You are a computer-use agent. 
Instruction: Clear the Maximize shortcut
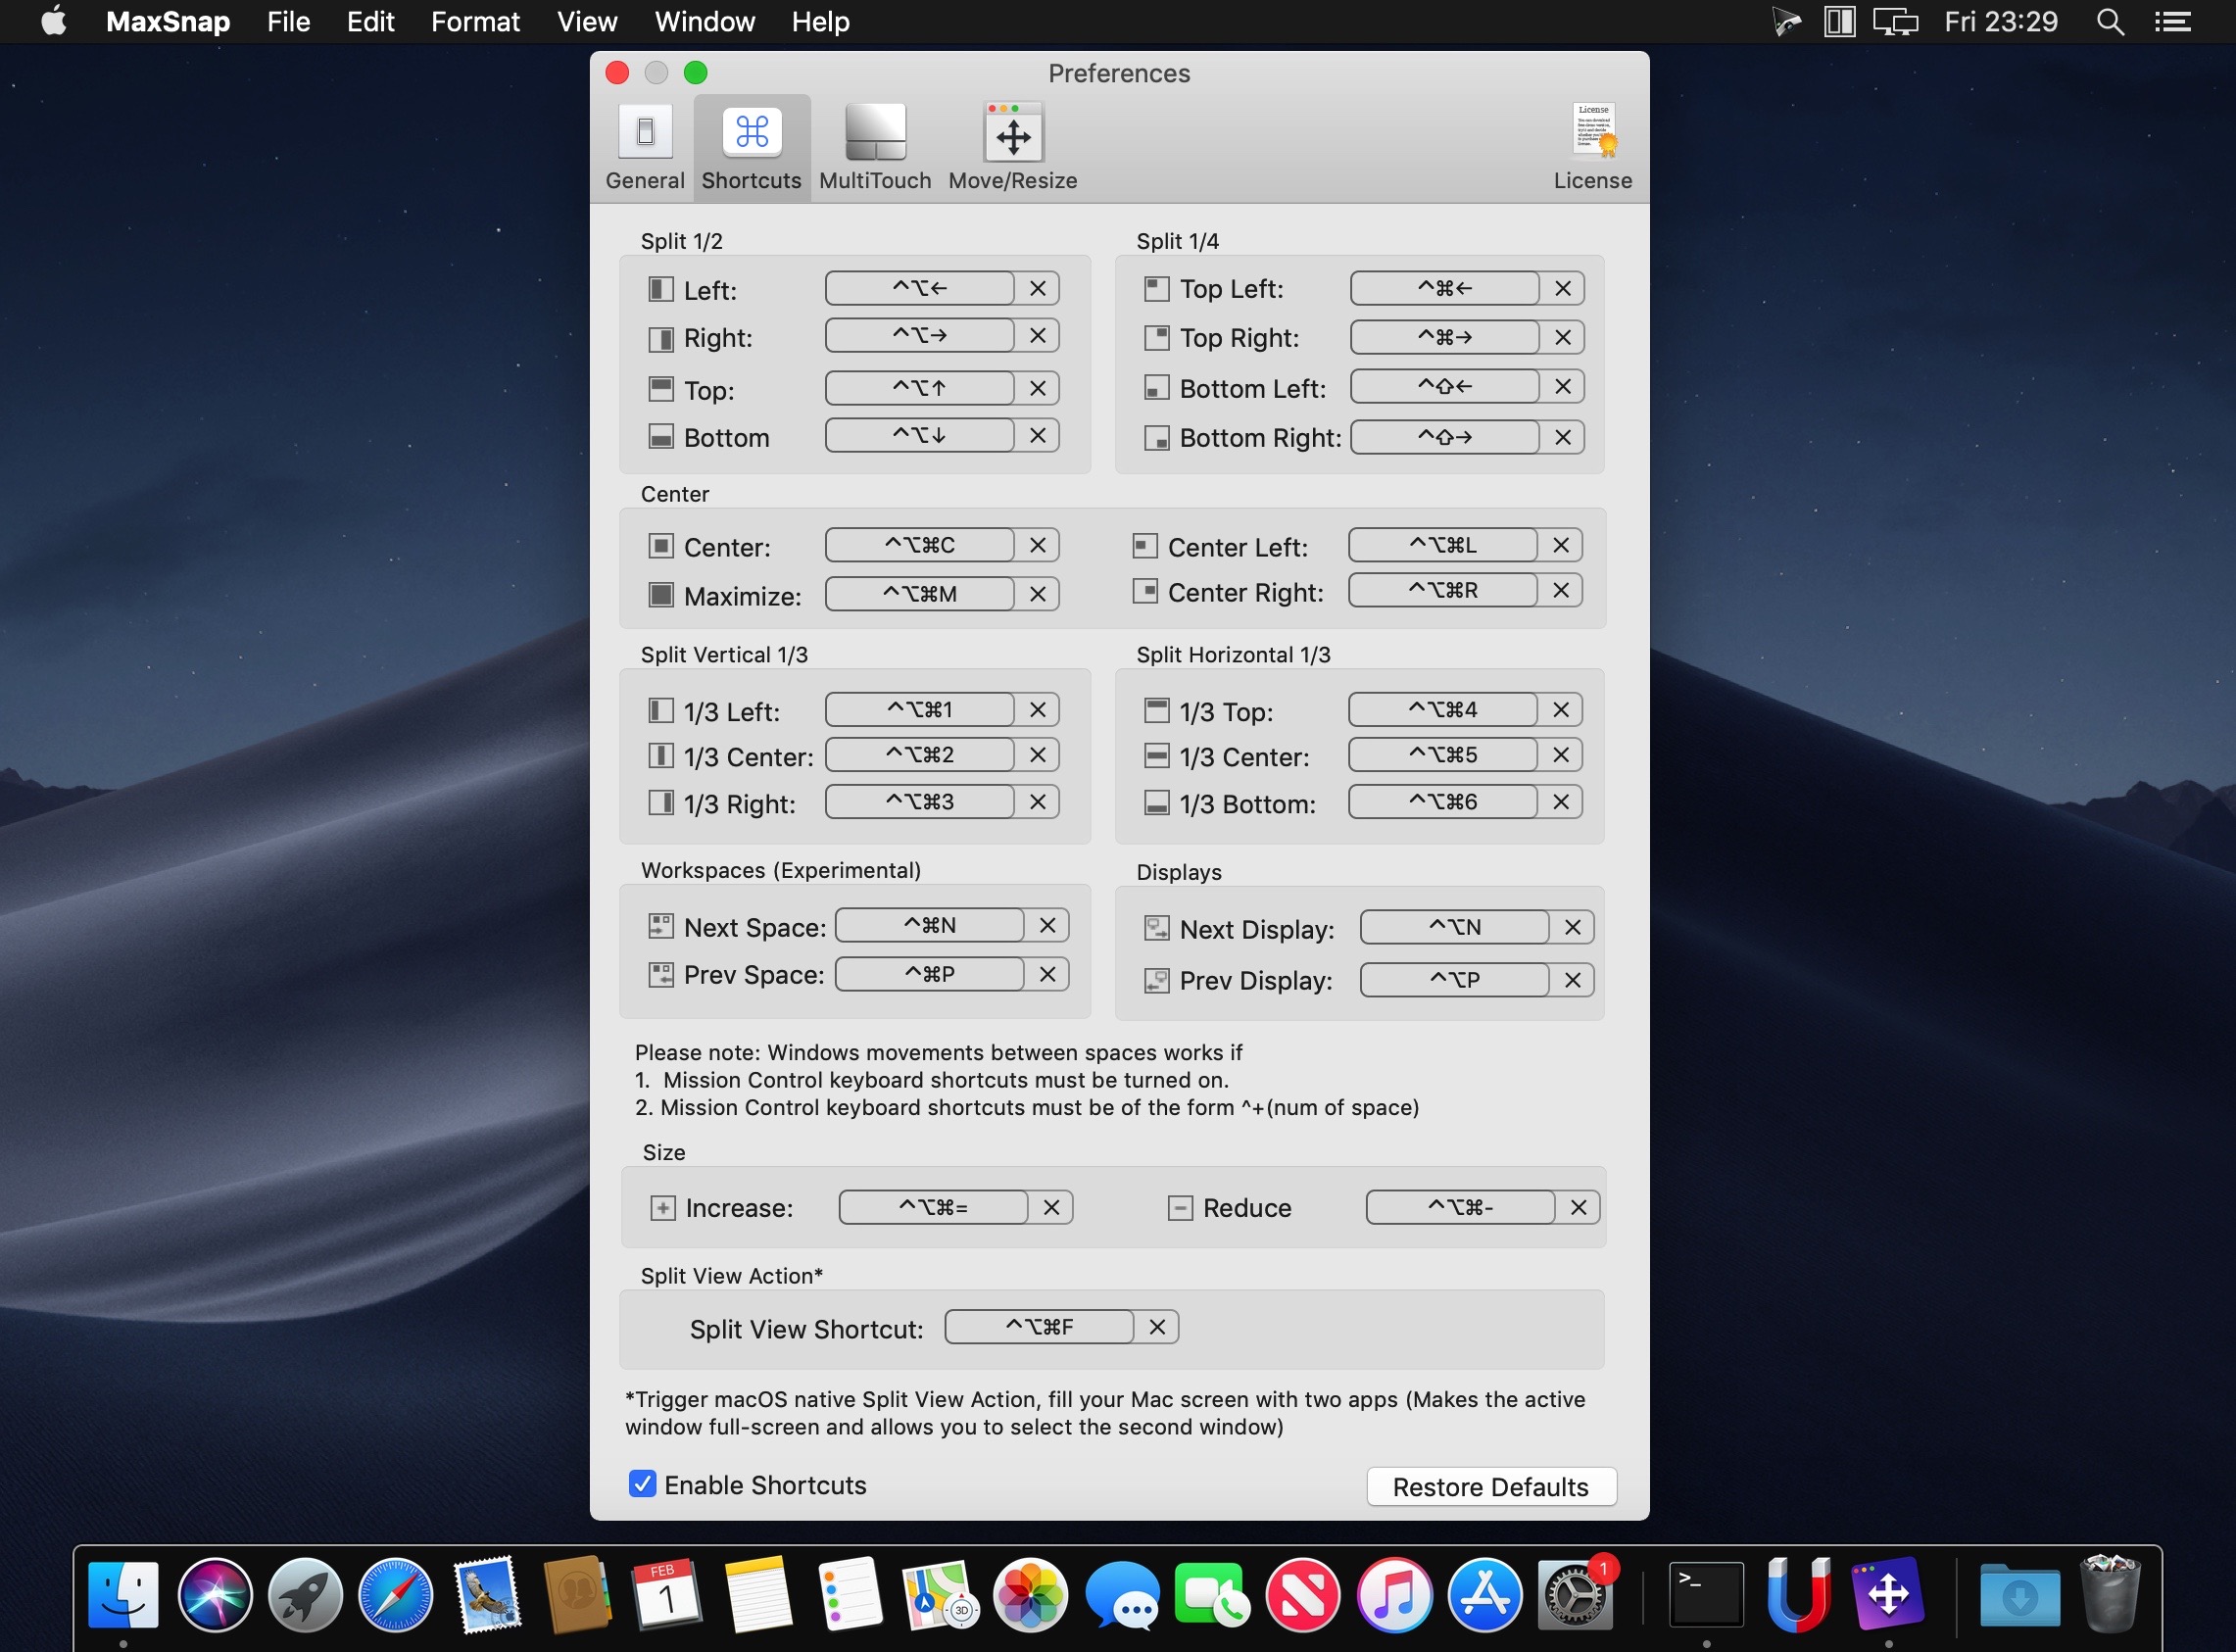1037,595
